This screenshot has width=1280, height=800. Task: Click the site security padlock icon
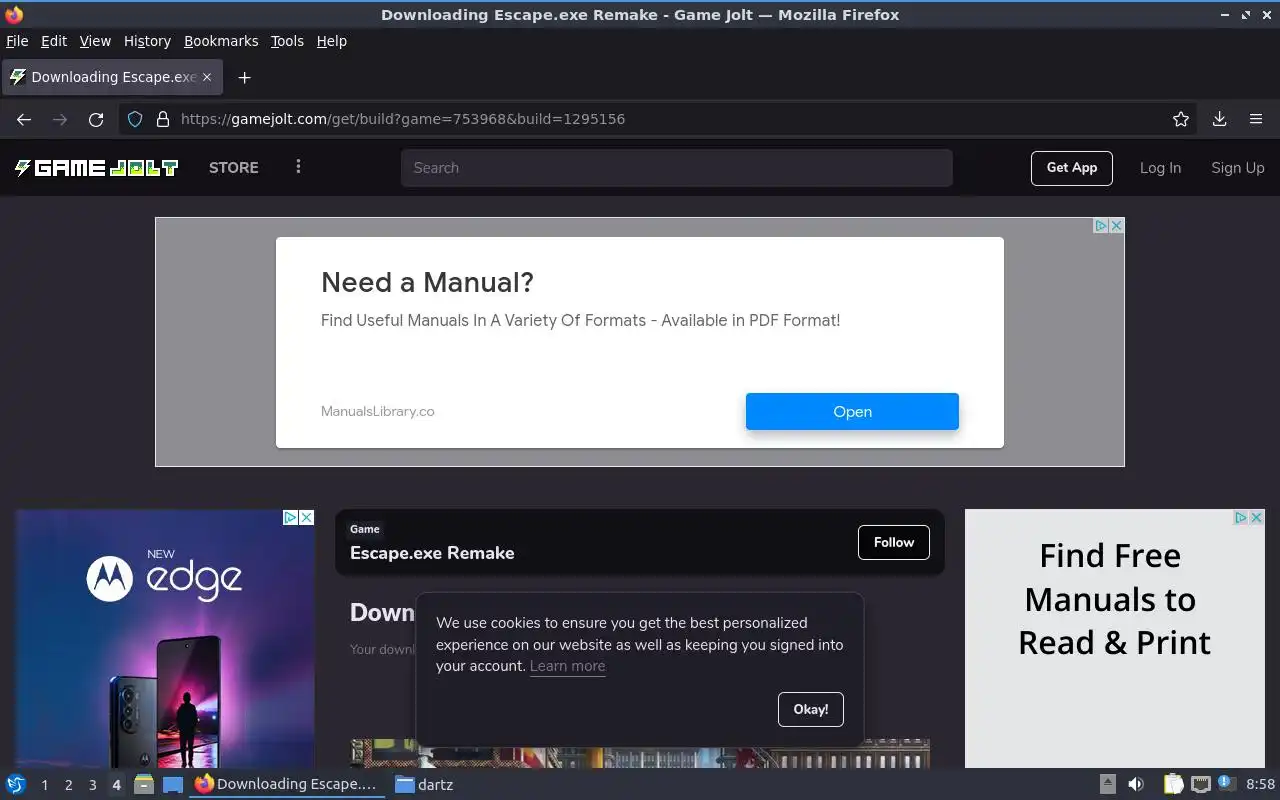pos(163,119)
